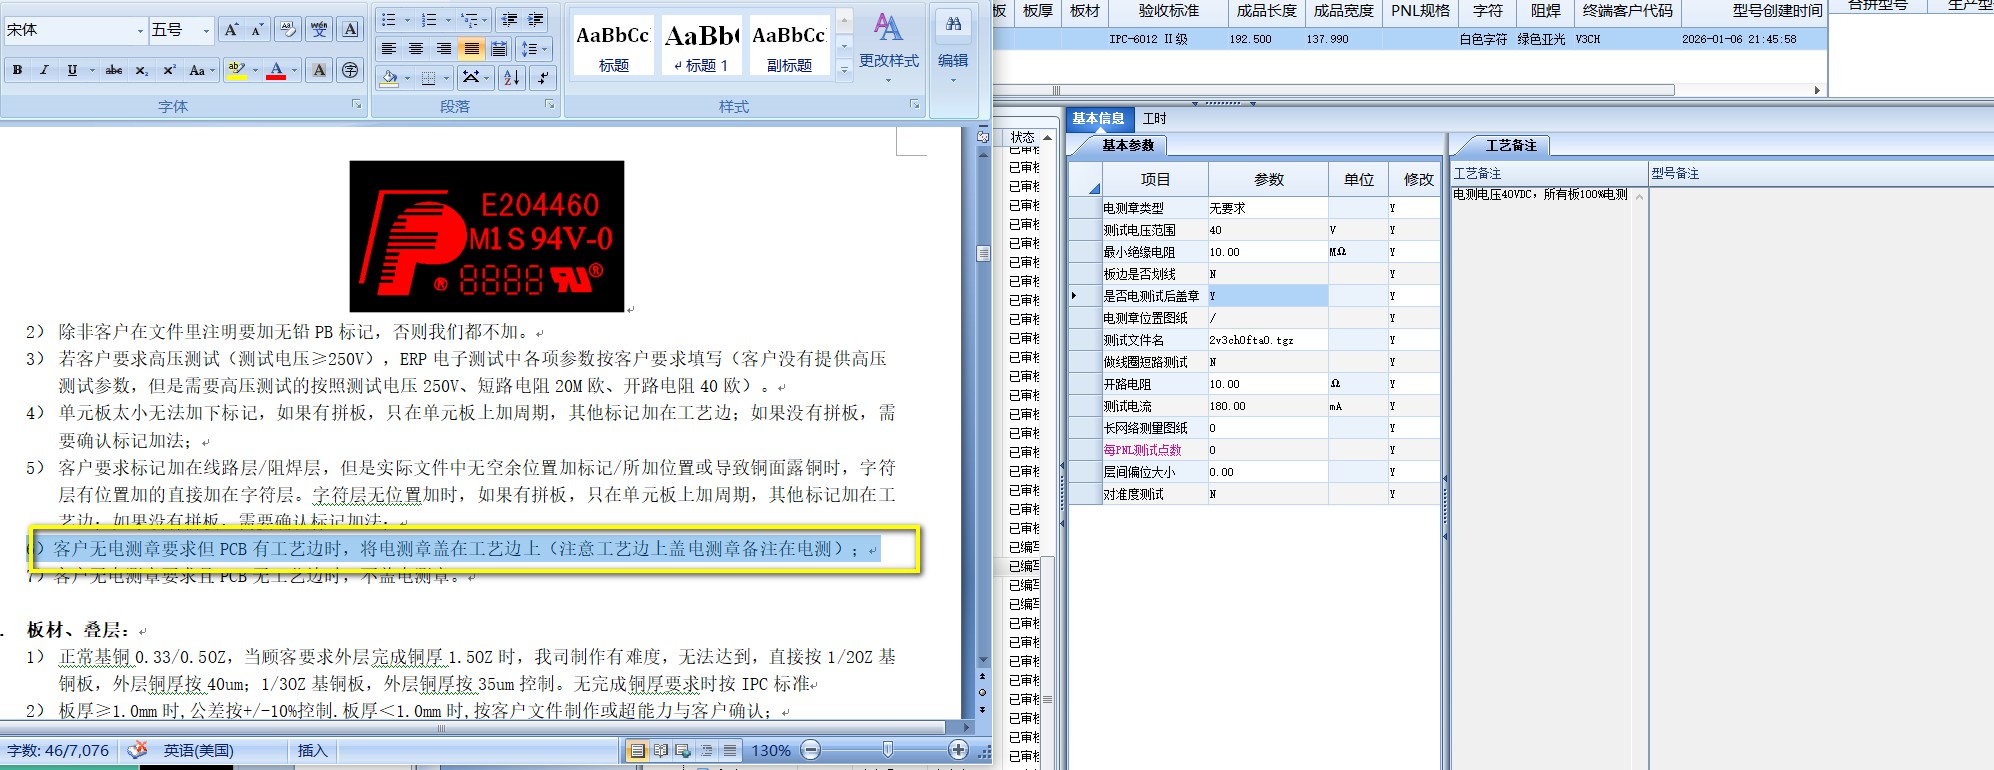Open font color dropdown arrow
1994x770 pixels.
pos(294,70)
